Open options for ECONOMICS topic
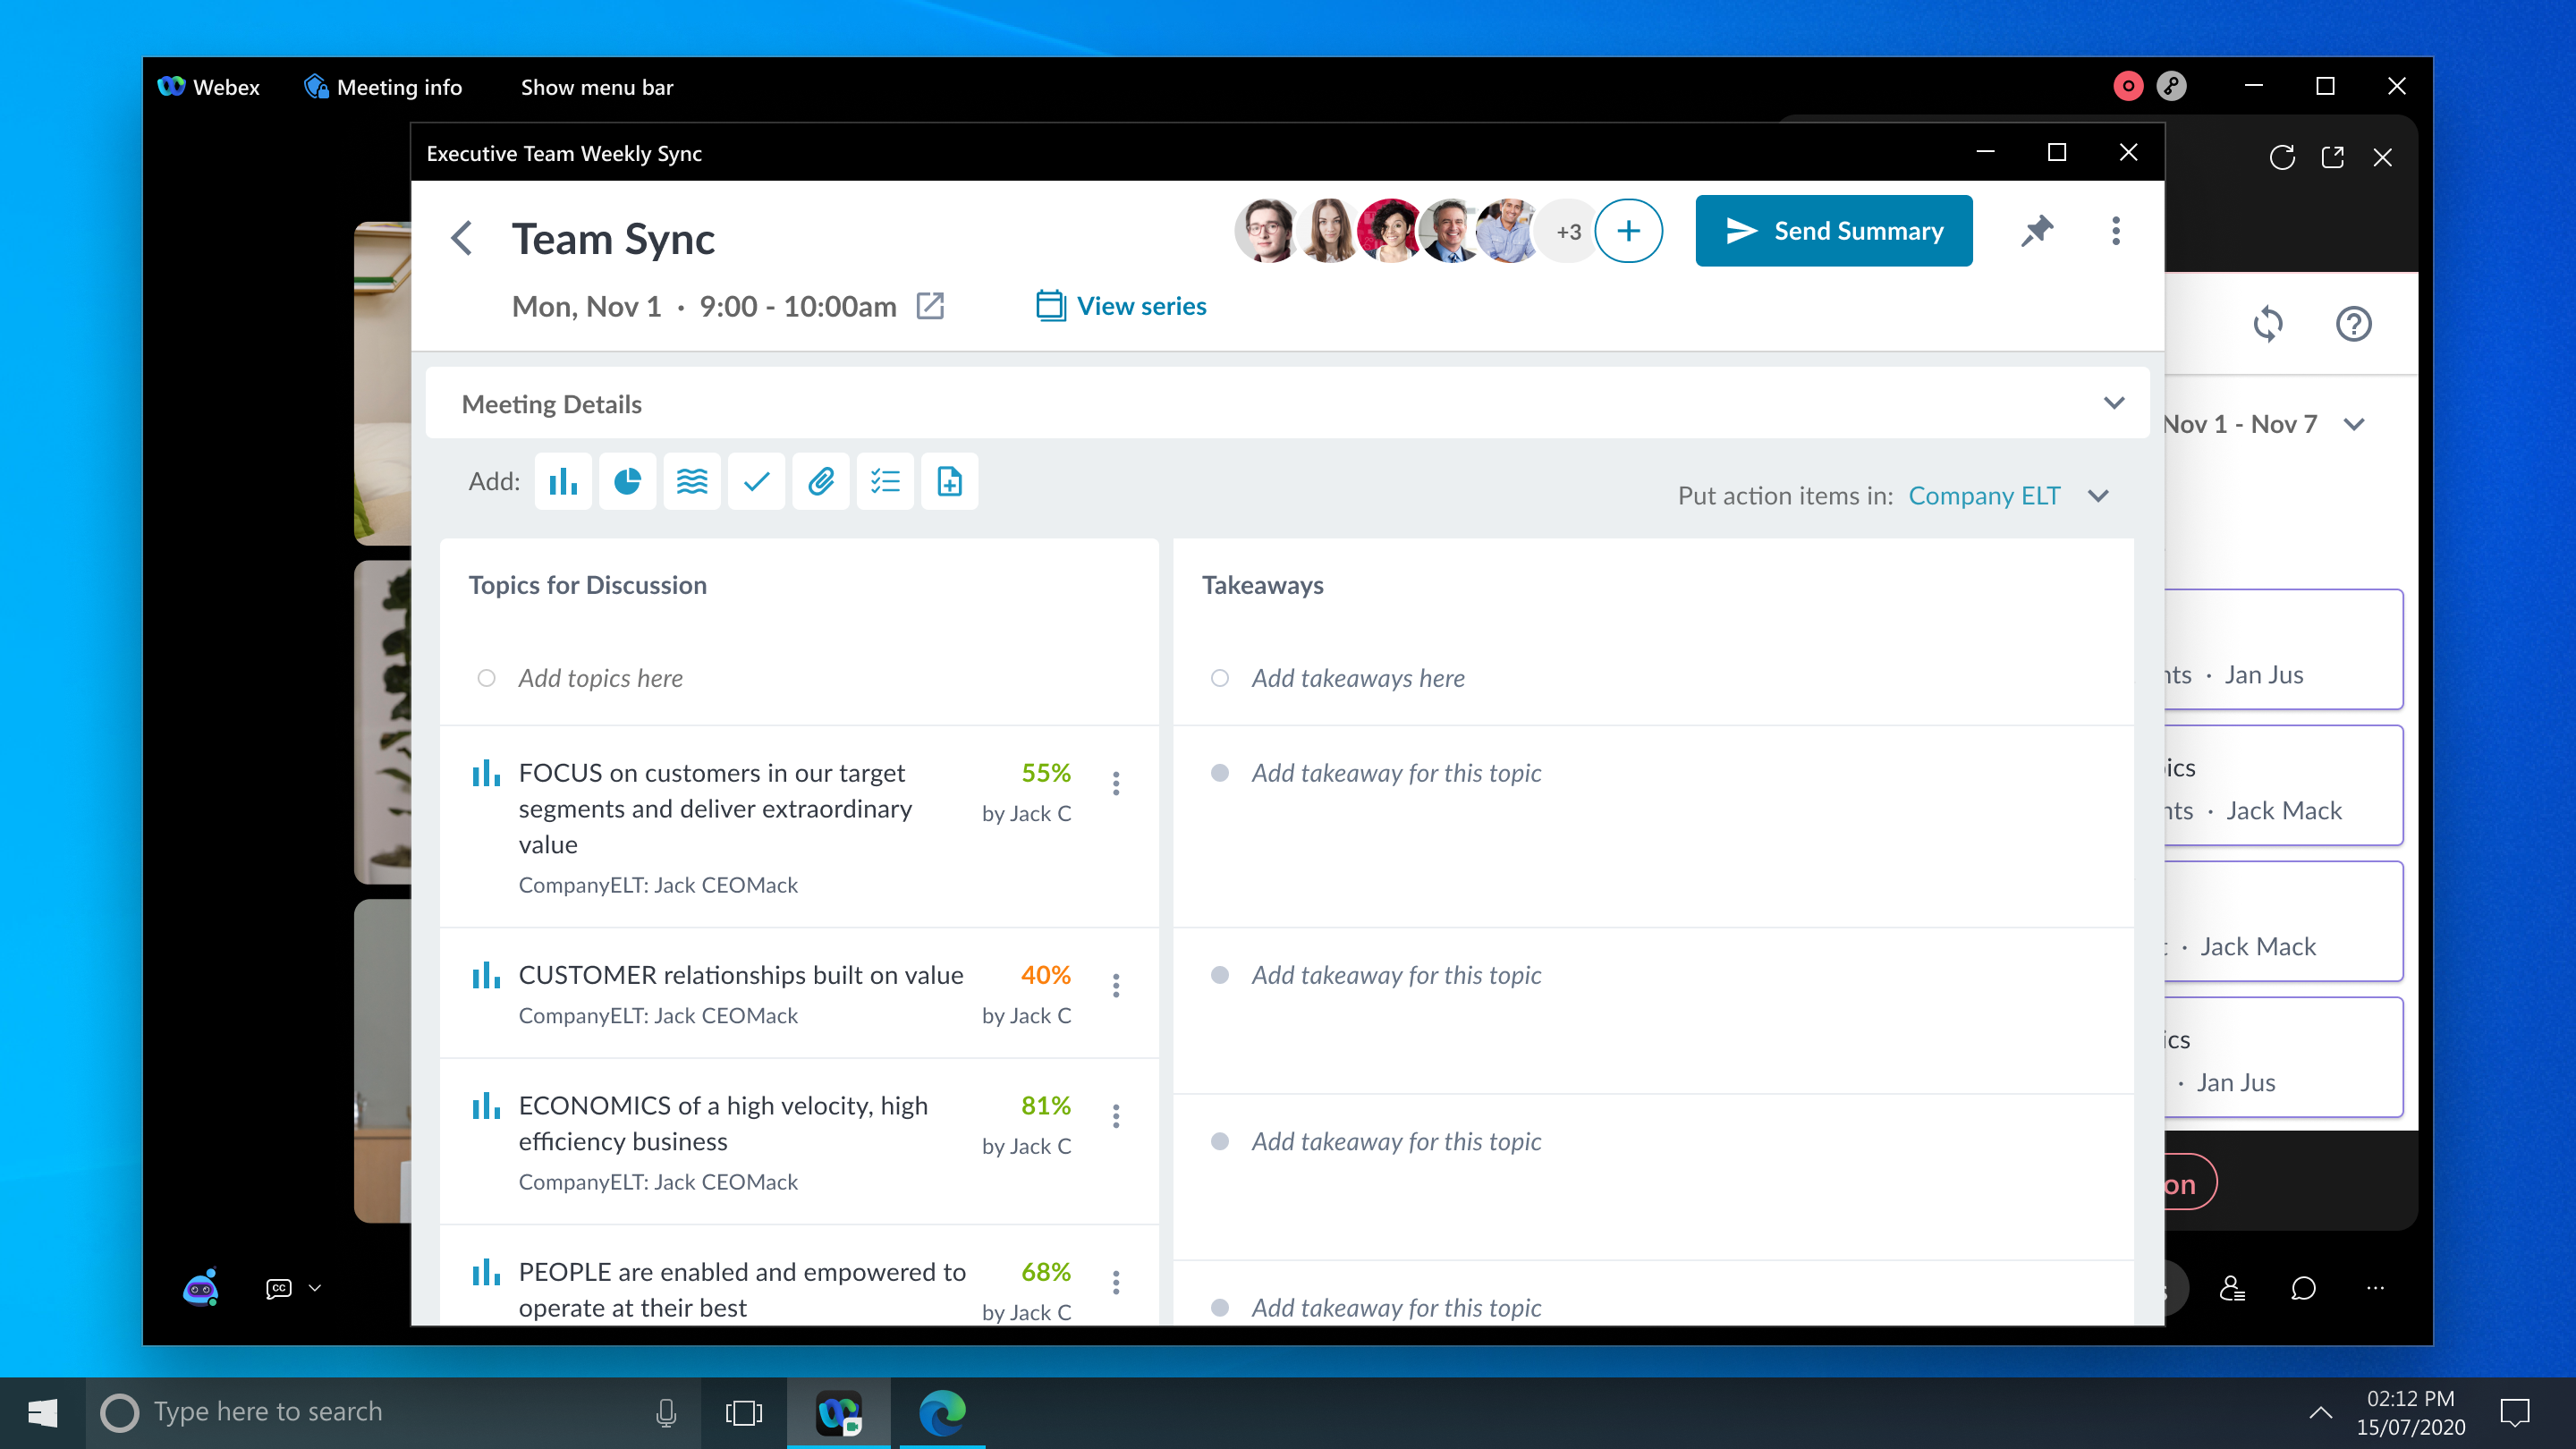Screen dimensions: 2576x1449 point(1116,1117)
